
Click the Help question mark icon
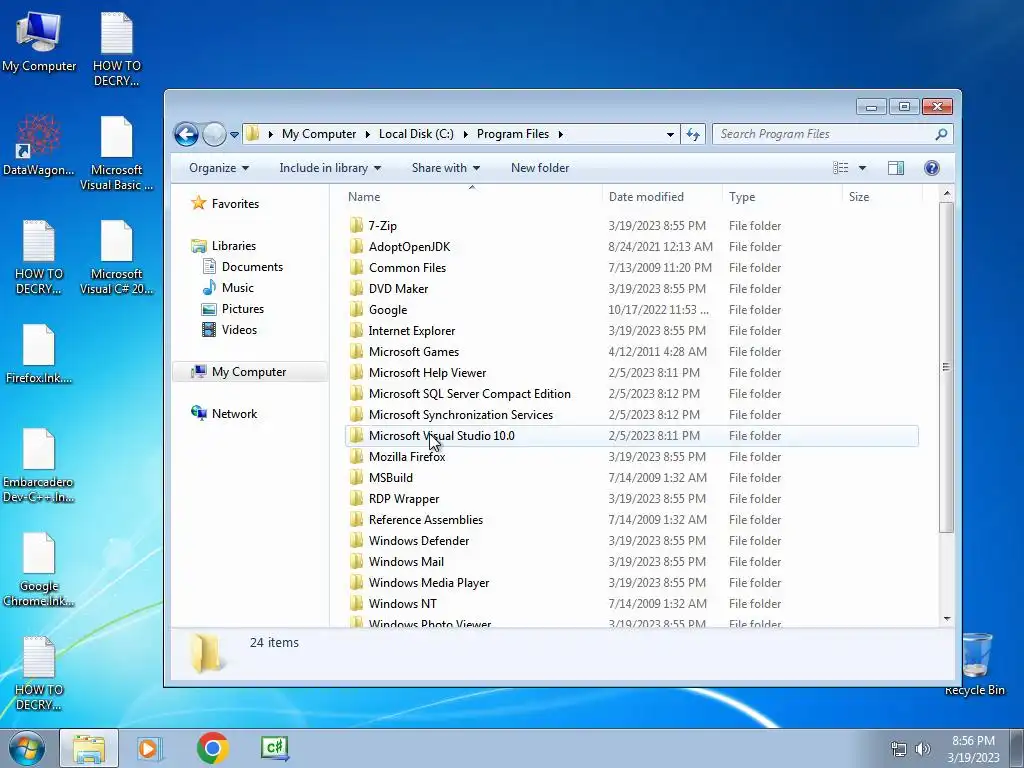click(932, 168)
